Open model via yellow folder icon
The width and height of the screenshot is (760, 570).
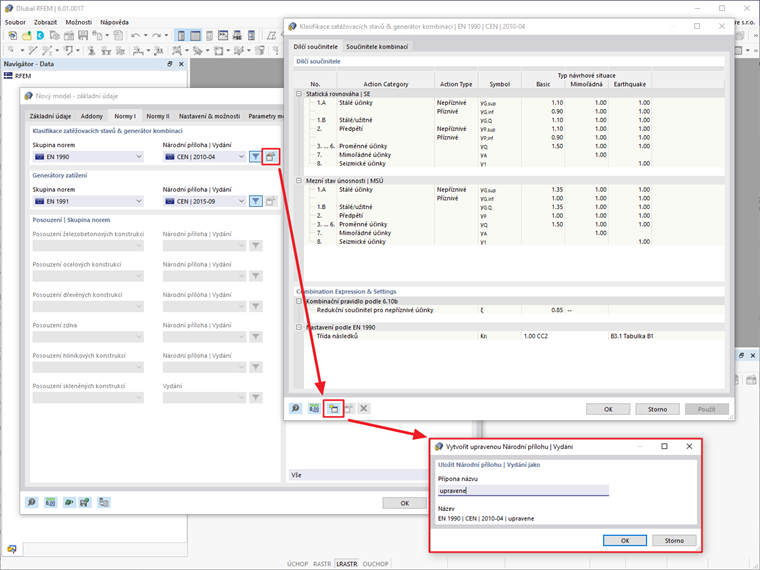[x=27, y=35]
